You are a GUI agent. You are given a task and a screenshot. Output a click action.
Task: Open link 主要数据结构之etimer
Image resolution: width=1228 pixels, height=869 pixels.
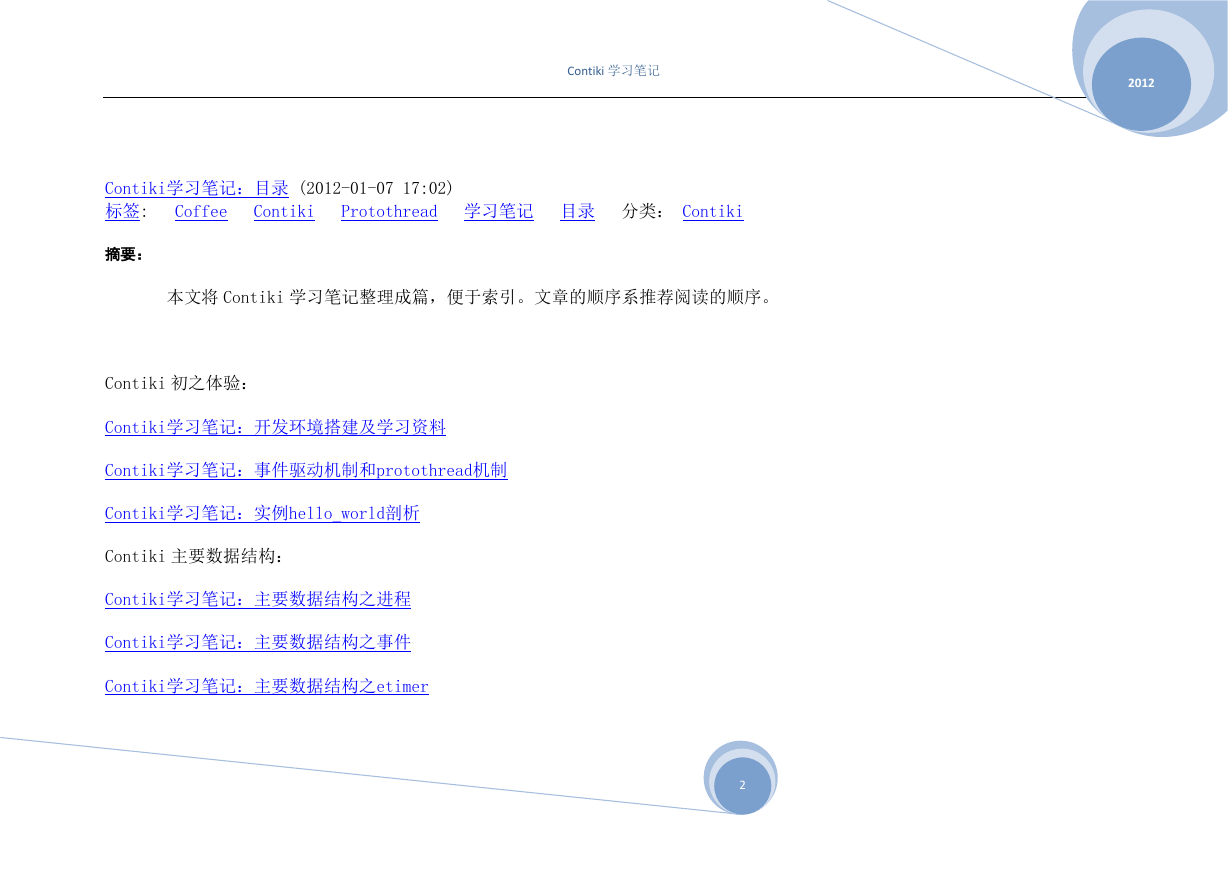click(x=267, y=686)
